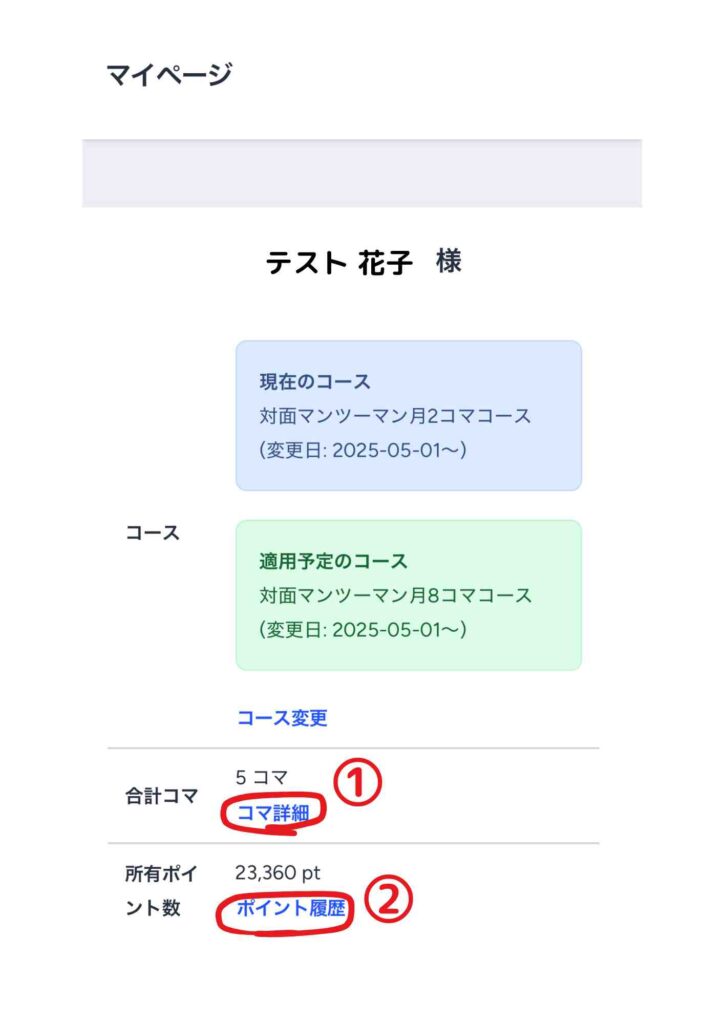The height and width of the screenshot is (1024, 724).
Task: Click the user name テスト 花子 様
Action: (363, 263)
